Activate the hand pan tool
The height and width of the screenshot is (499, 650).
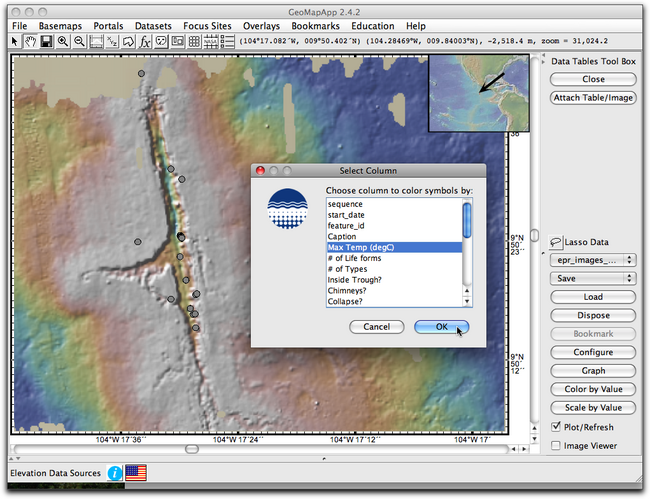[30, 41]
